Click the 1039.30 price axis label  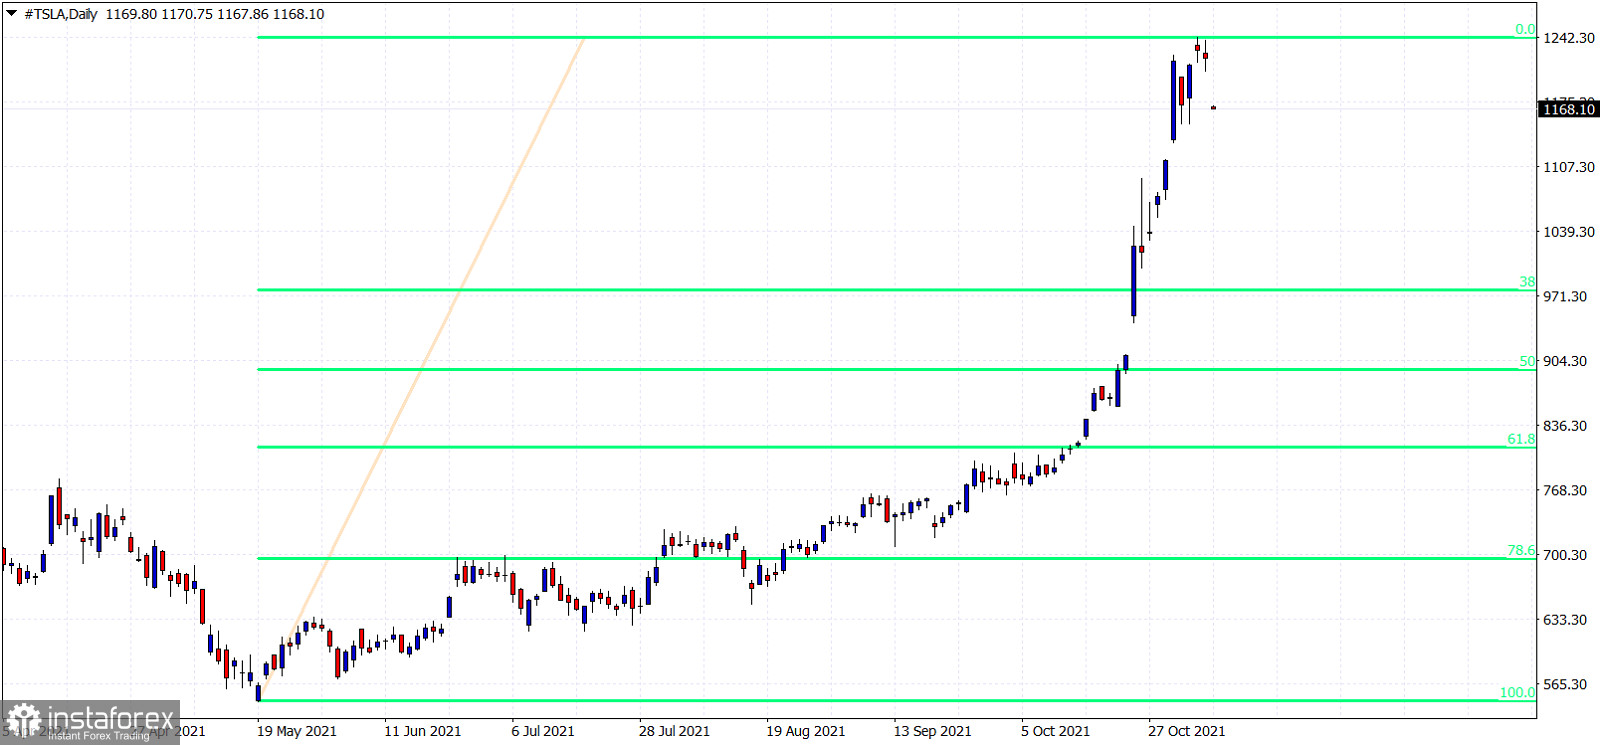coord(1569,232)
